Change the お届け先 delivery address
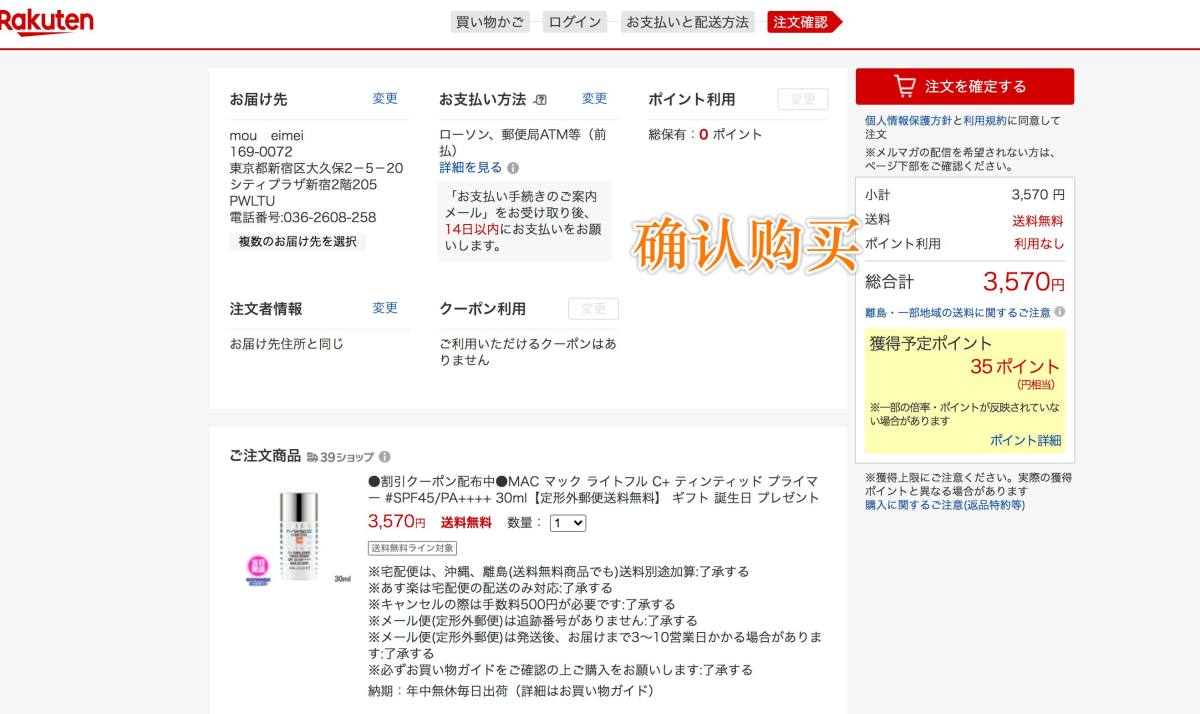1200x714 pixels. tap(385, 98)
